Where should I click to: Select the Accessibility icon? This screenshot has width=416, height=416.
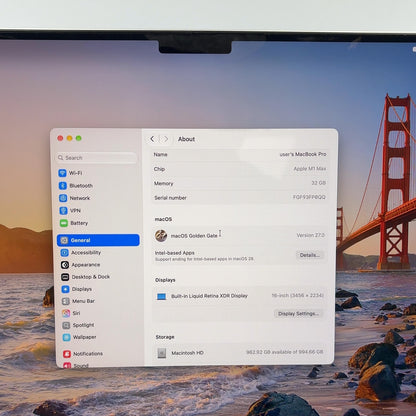pyautogui.click(x=65, y=253)
